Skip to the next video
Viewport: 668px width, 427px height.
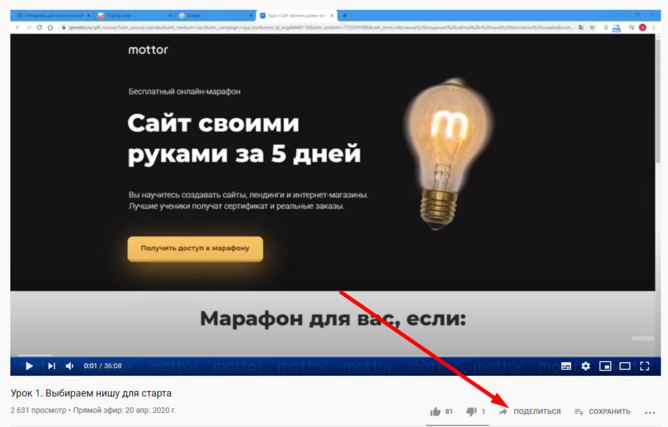(x=52, y=366)
